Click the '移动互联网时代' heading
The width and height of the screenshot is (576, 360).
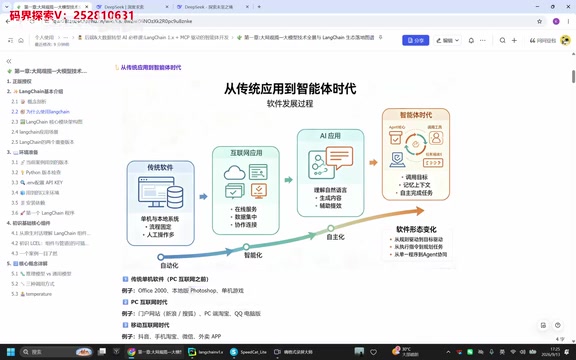coord(150,325)
